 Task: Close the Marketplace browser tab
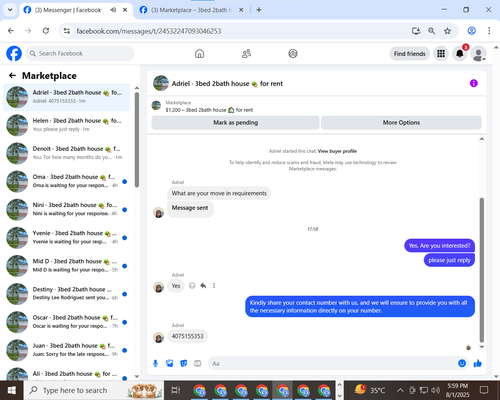pos(241,10)
